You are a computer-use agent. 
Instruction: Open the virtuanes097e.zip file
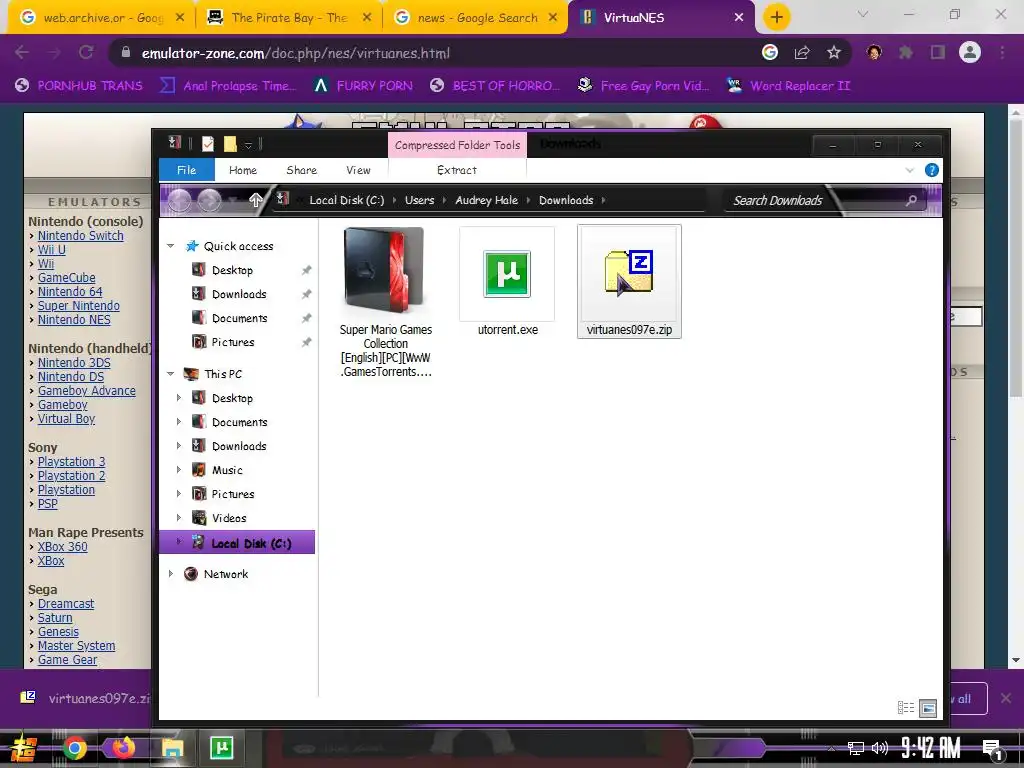pyautogui.click(x=629, y=281)
